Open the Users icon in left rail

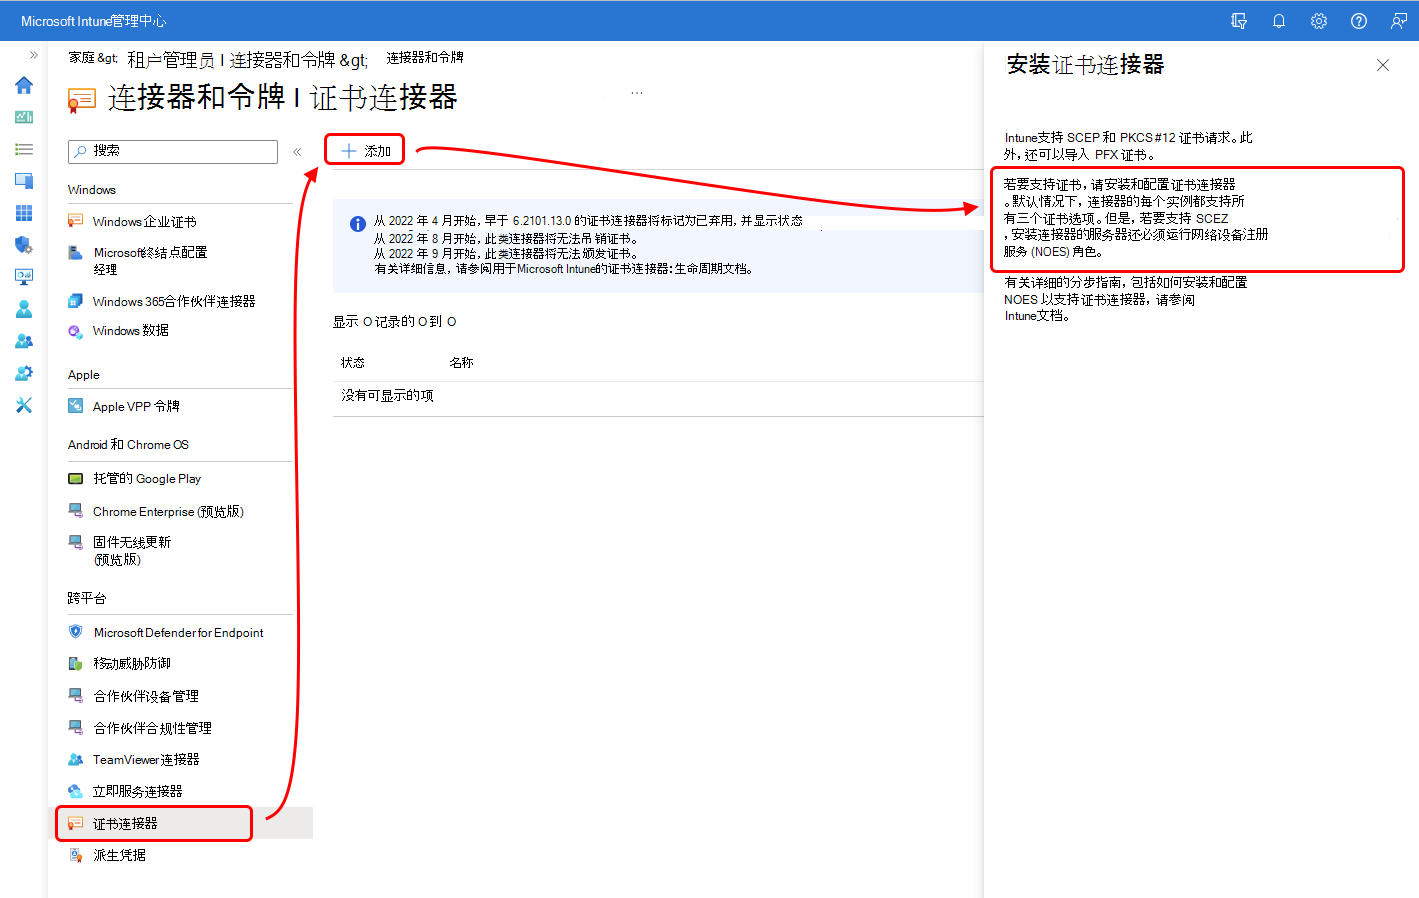(x=24, y=309)
